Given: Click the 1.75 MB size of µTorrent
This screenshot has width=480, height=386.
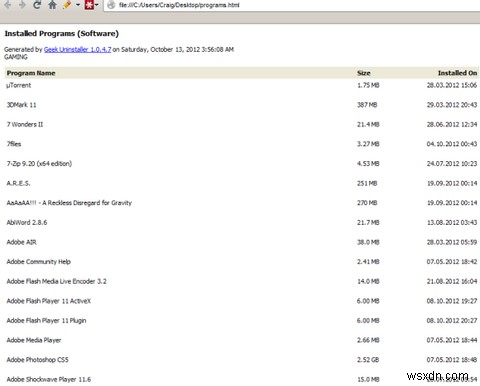Looking at the screenshot, I should (x=368, y=85).
